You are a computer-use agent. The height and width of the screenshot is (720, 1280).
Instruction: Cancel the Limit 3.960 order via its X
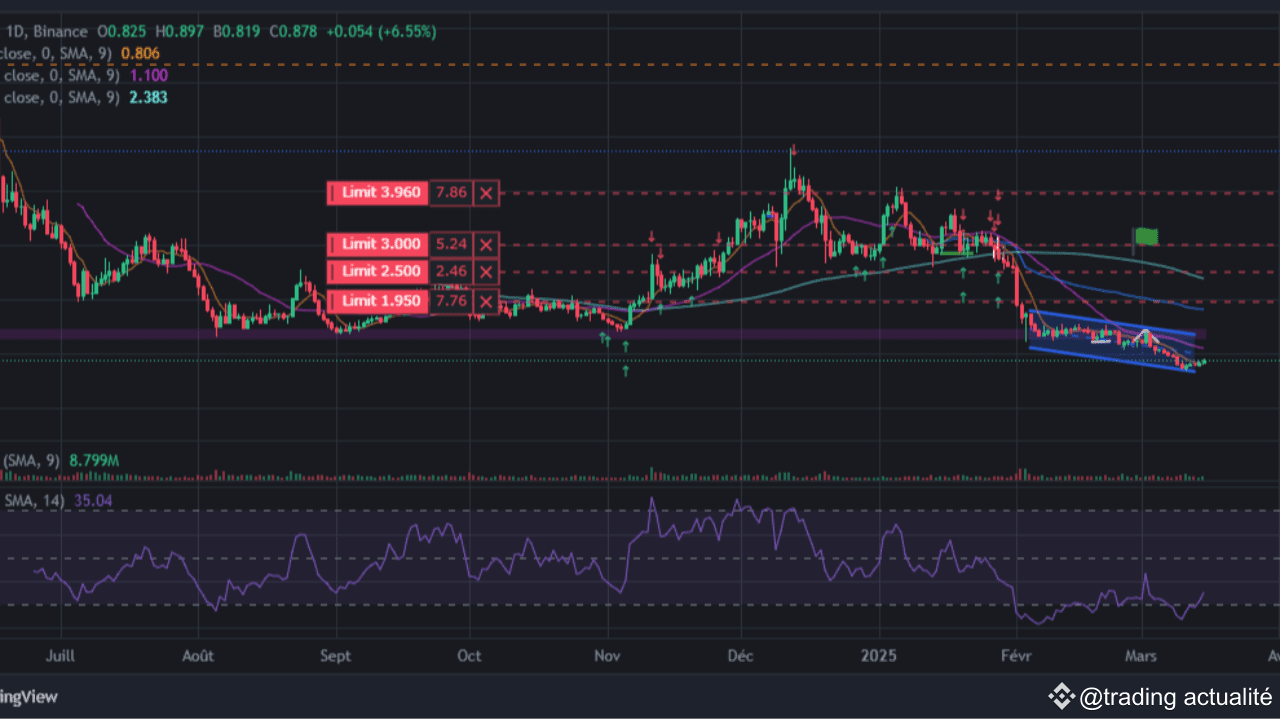[485, 192]
